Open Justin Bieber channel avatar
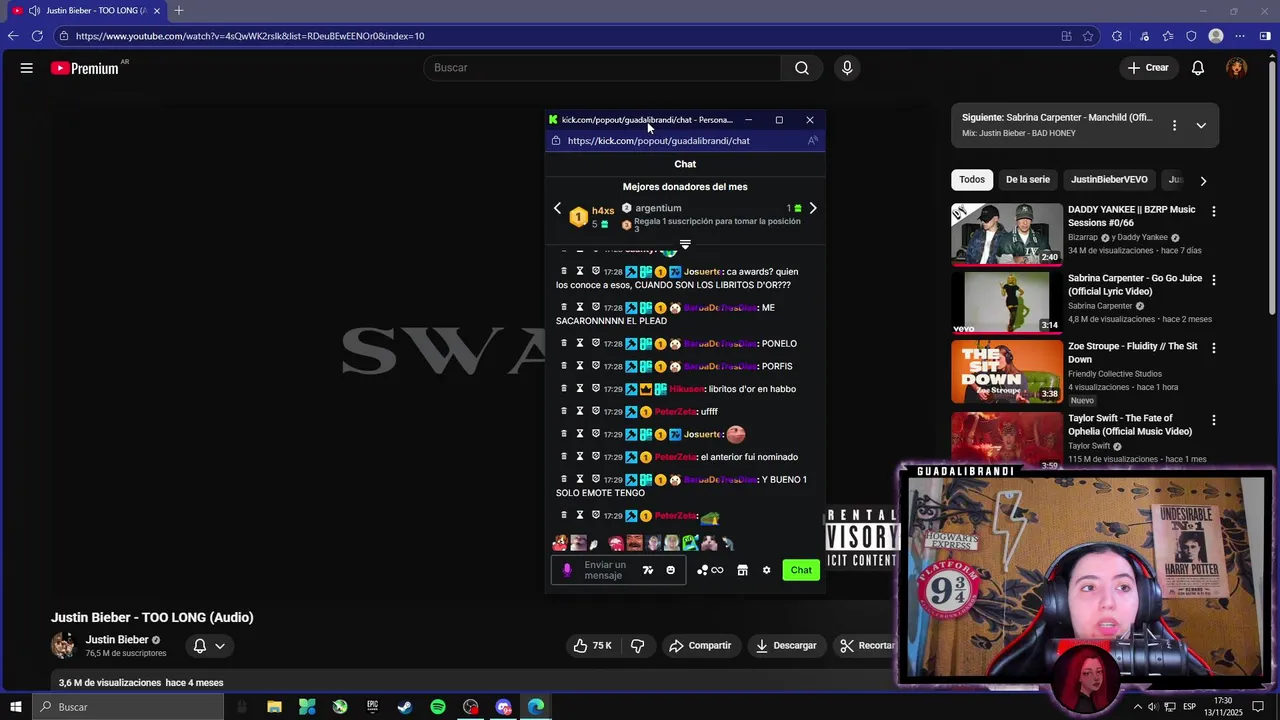The height and width of the screenshot is (720, 1280). (x=63, y=646)
